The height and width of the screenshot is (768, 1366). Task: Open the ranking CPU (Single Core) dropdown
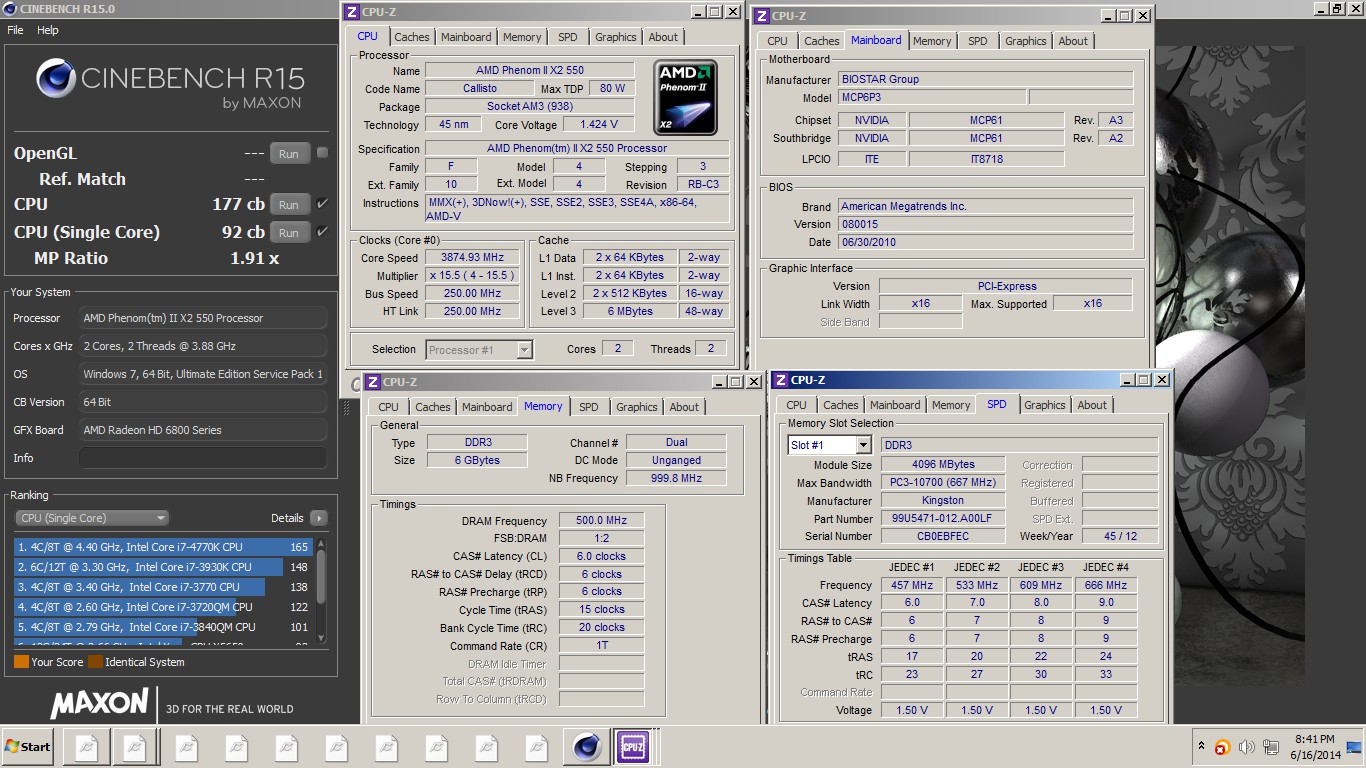pos(92,518)
